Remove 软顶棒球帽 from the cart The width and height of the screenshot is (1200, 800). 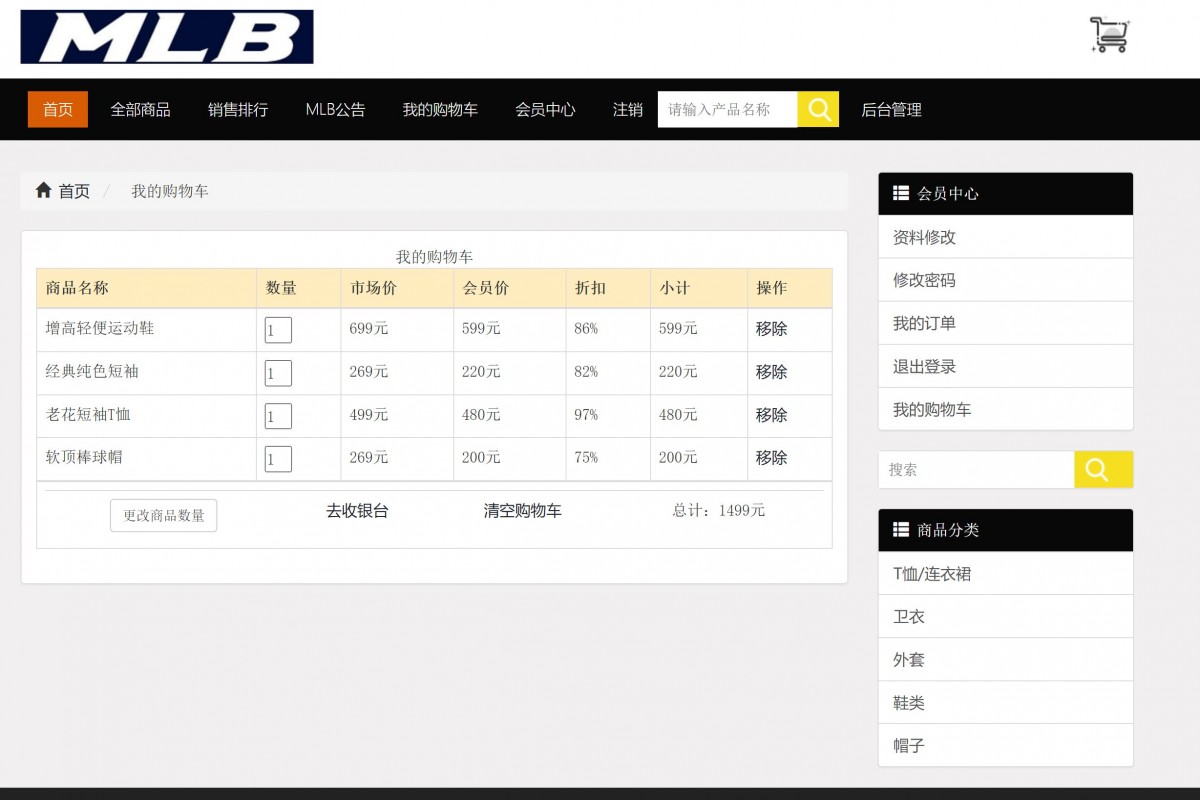771,458
